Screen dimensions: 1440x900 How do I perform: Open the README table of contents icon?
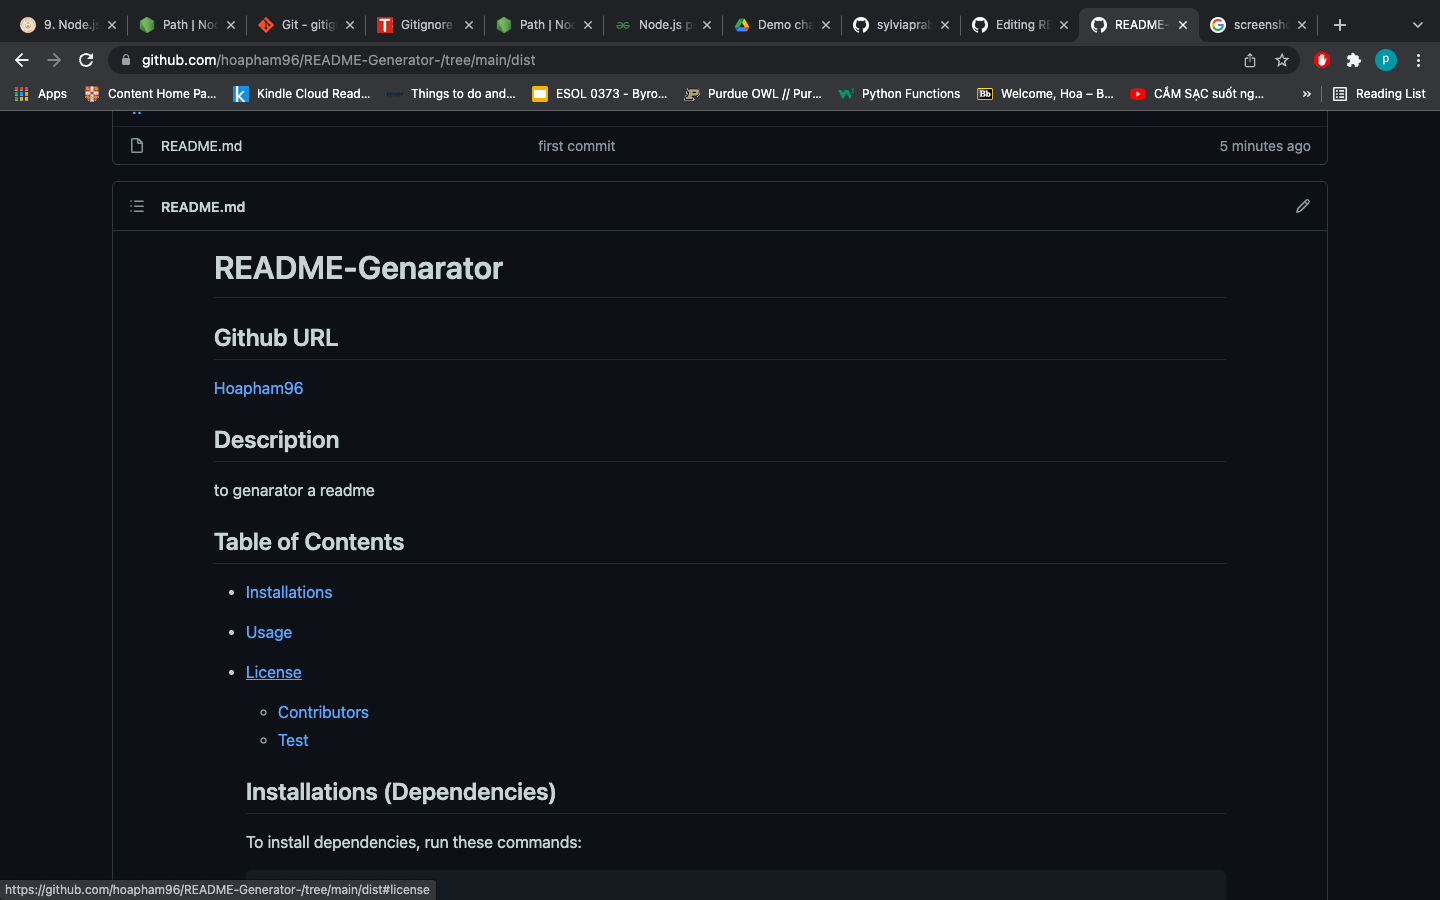coord(137,206)
